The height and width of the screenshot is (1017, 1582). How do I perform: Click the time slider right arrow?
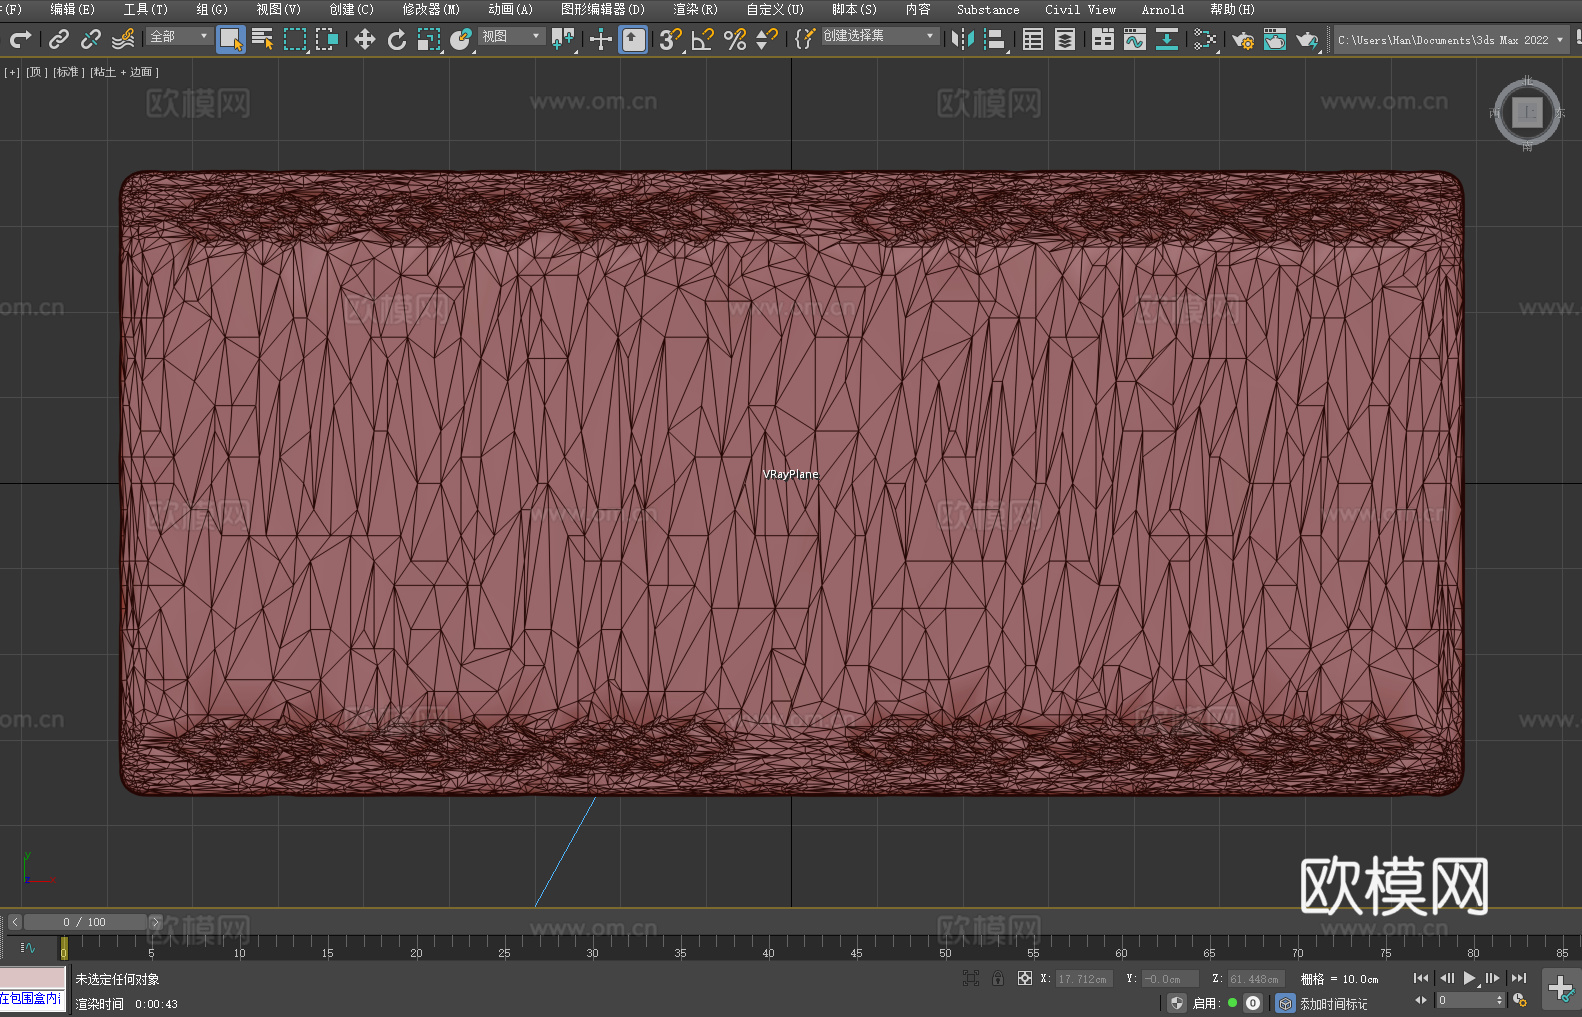tap(155, 922)
